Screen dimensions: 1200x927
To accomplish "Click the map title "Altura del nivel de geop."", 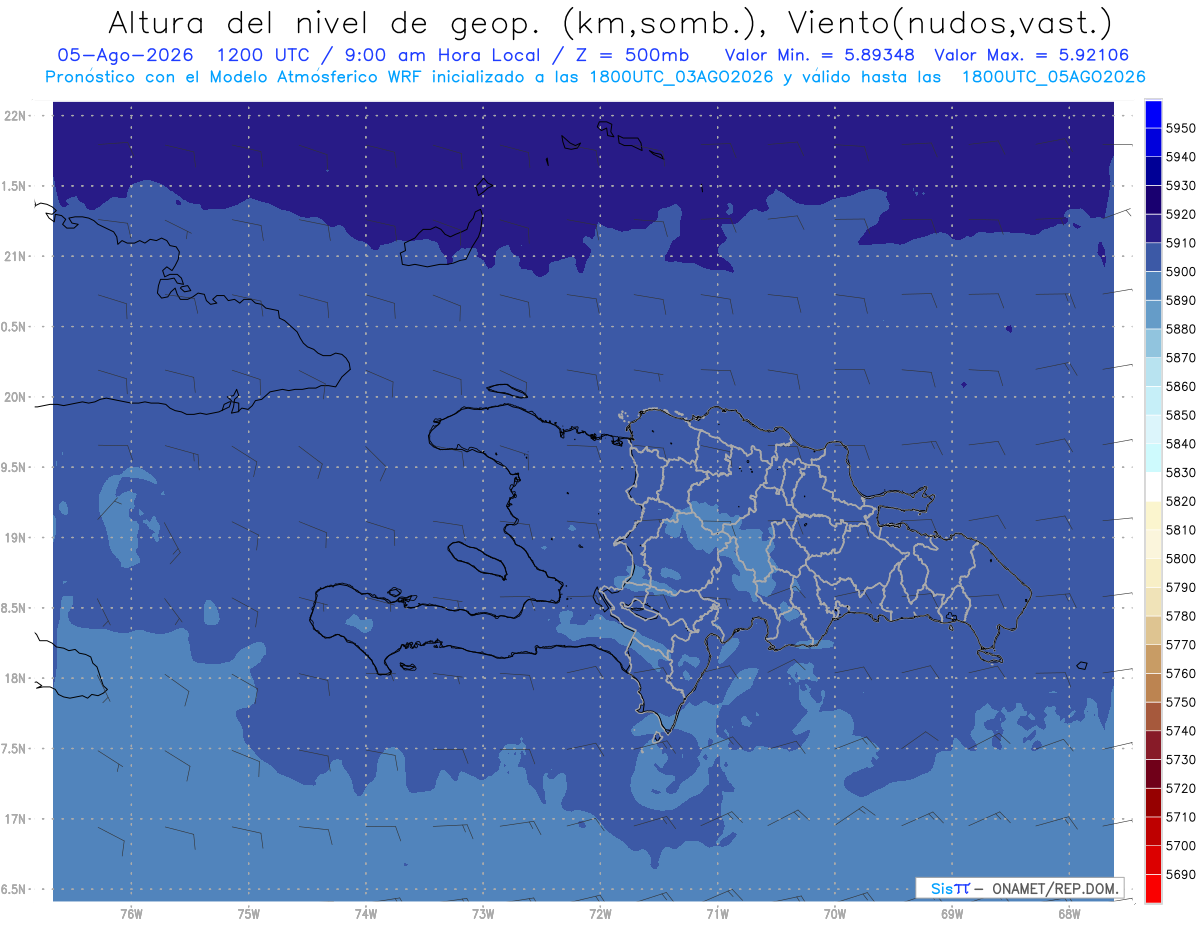I will (x=325, y=22).
